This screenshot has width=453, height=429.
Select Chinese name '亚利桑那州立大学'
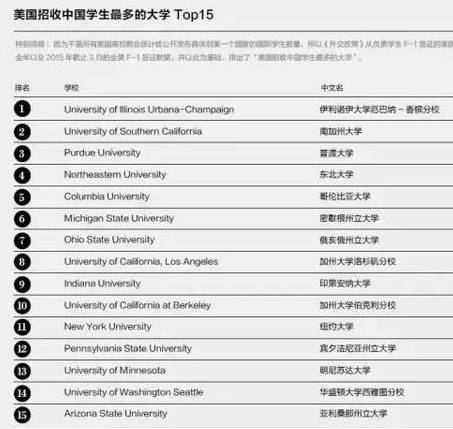point(354,413)
